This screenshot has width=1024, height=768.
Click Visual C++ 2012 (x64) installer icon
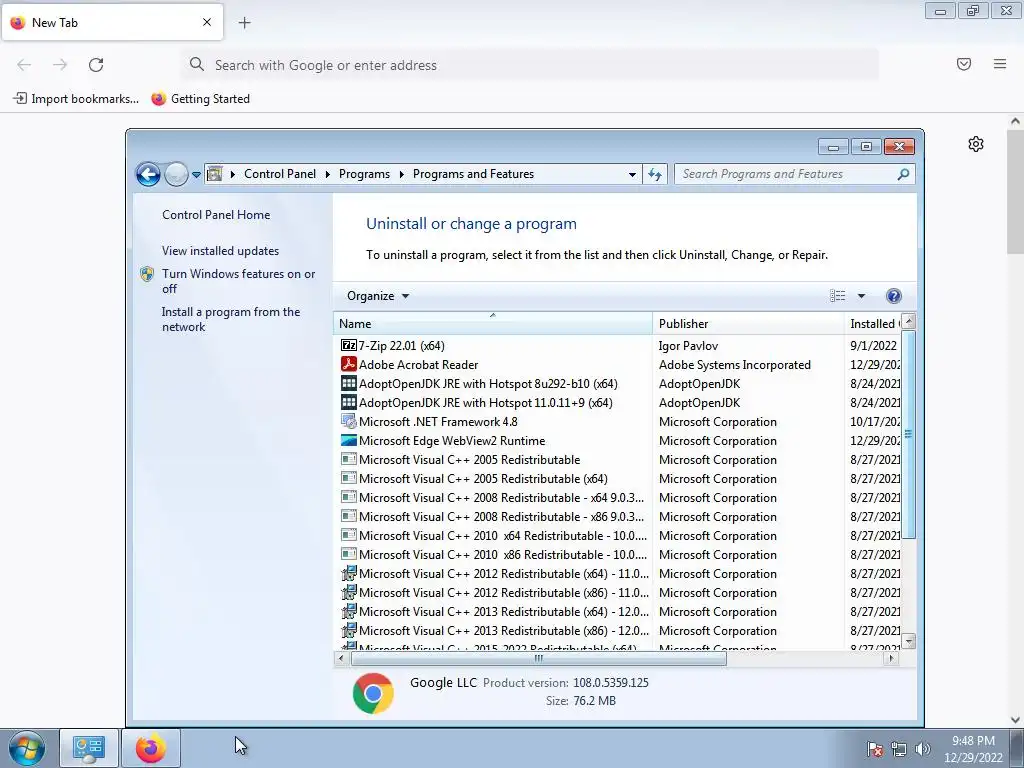coord(349,573)
